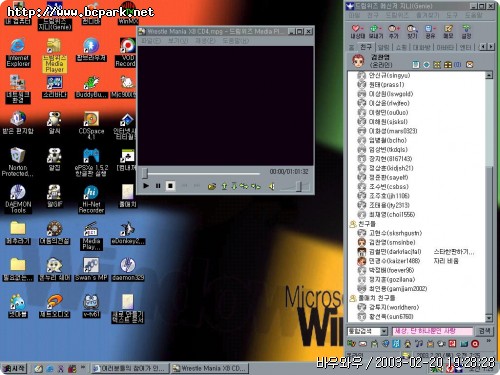Click the user avatar picture in Genie
Image resolution: width=500 pixels, height=375 pixels.
(358, 61)
